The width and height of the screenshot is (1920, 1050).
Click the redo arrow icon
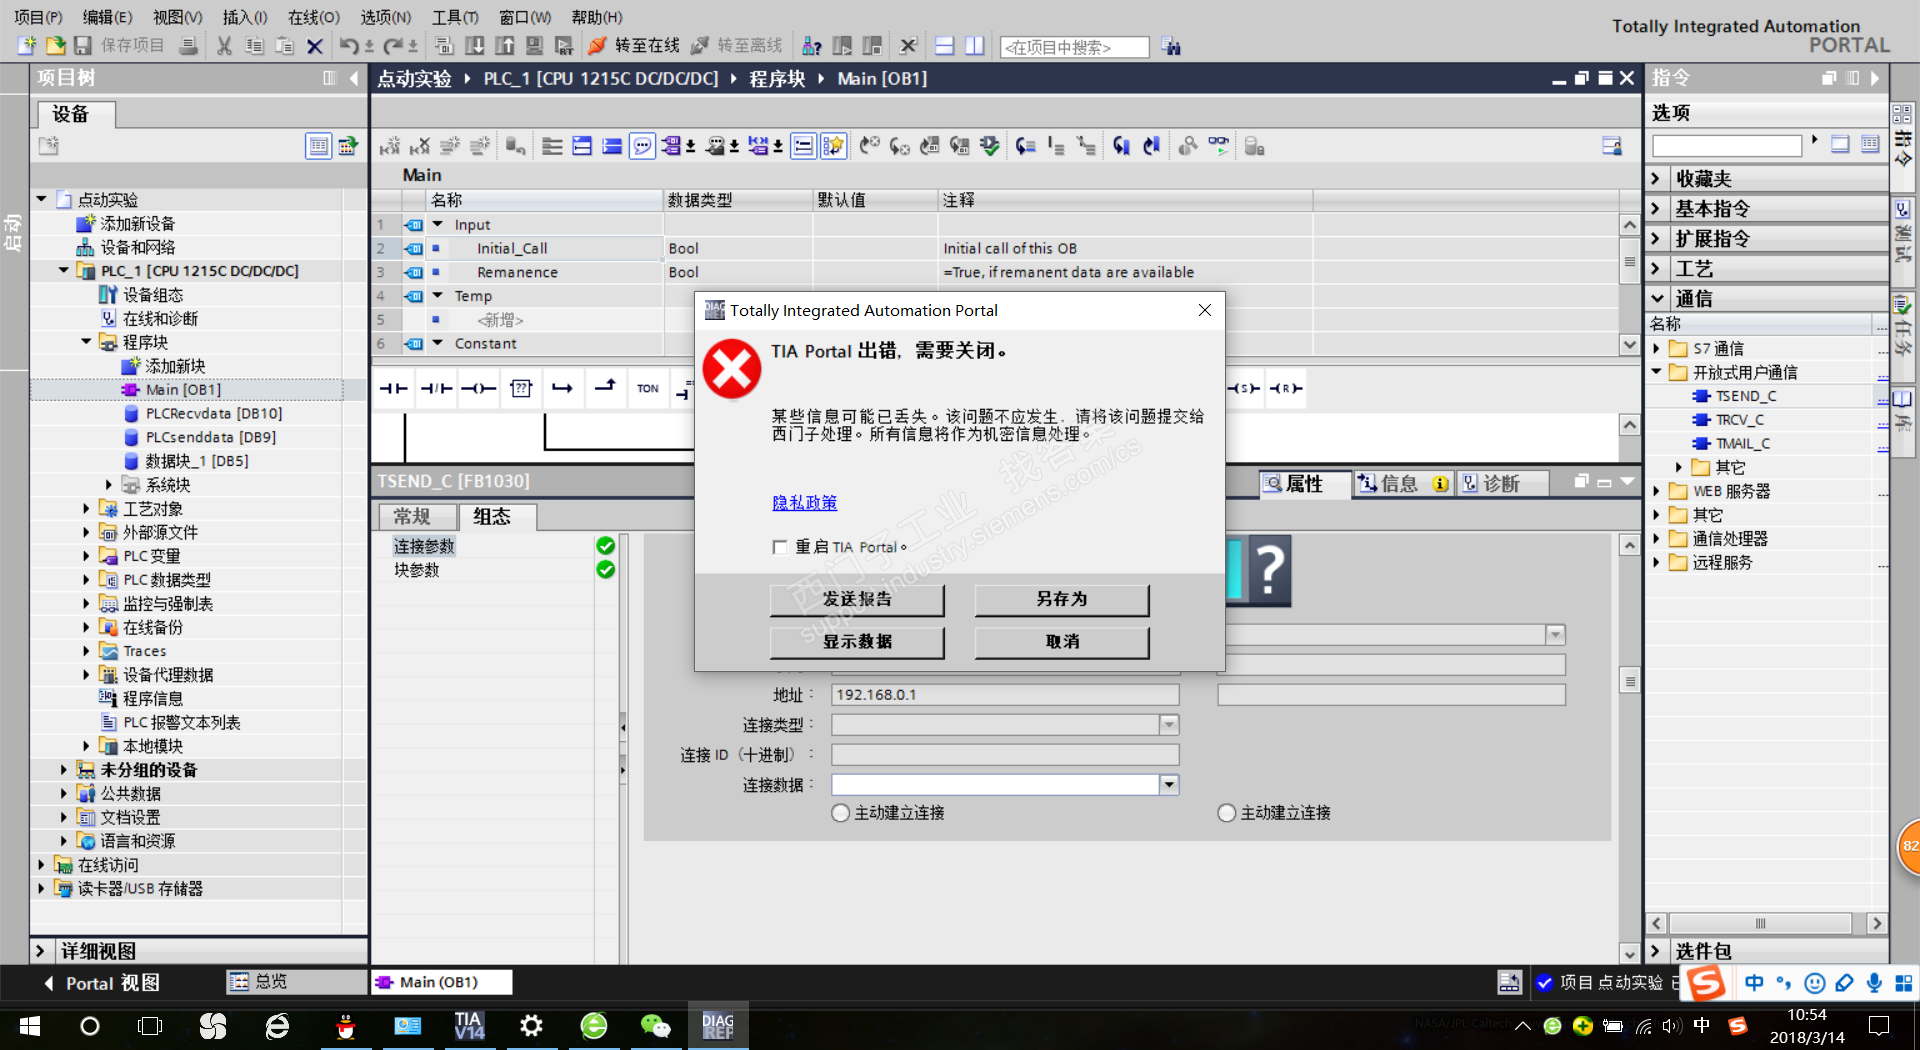(392, 46)
